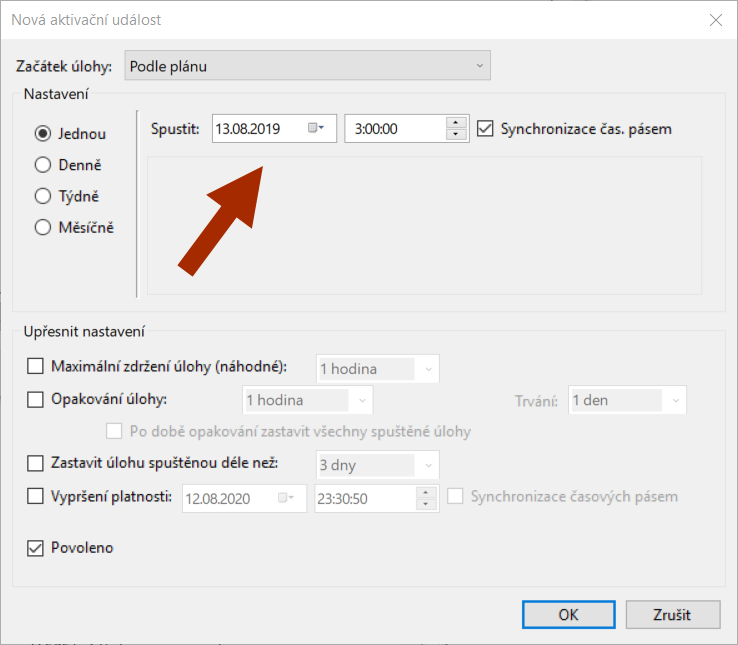This screenshot has height=645, width=738.
Task: Increase expiration time 23:30:50 with up arrow
Action: click(425, 493)
